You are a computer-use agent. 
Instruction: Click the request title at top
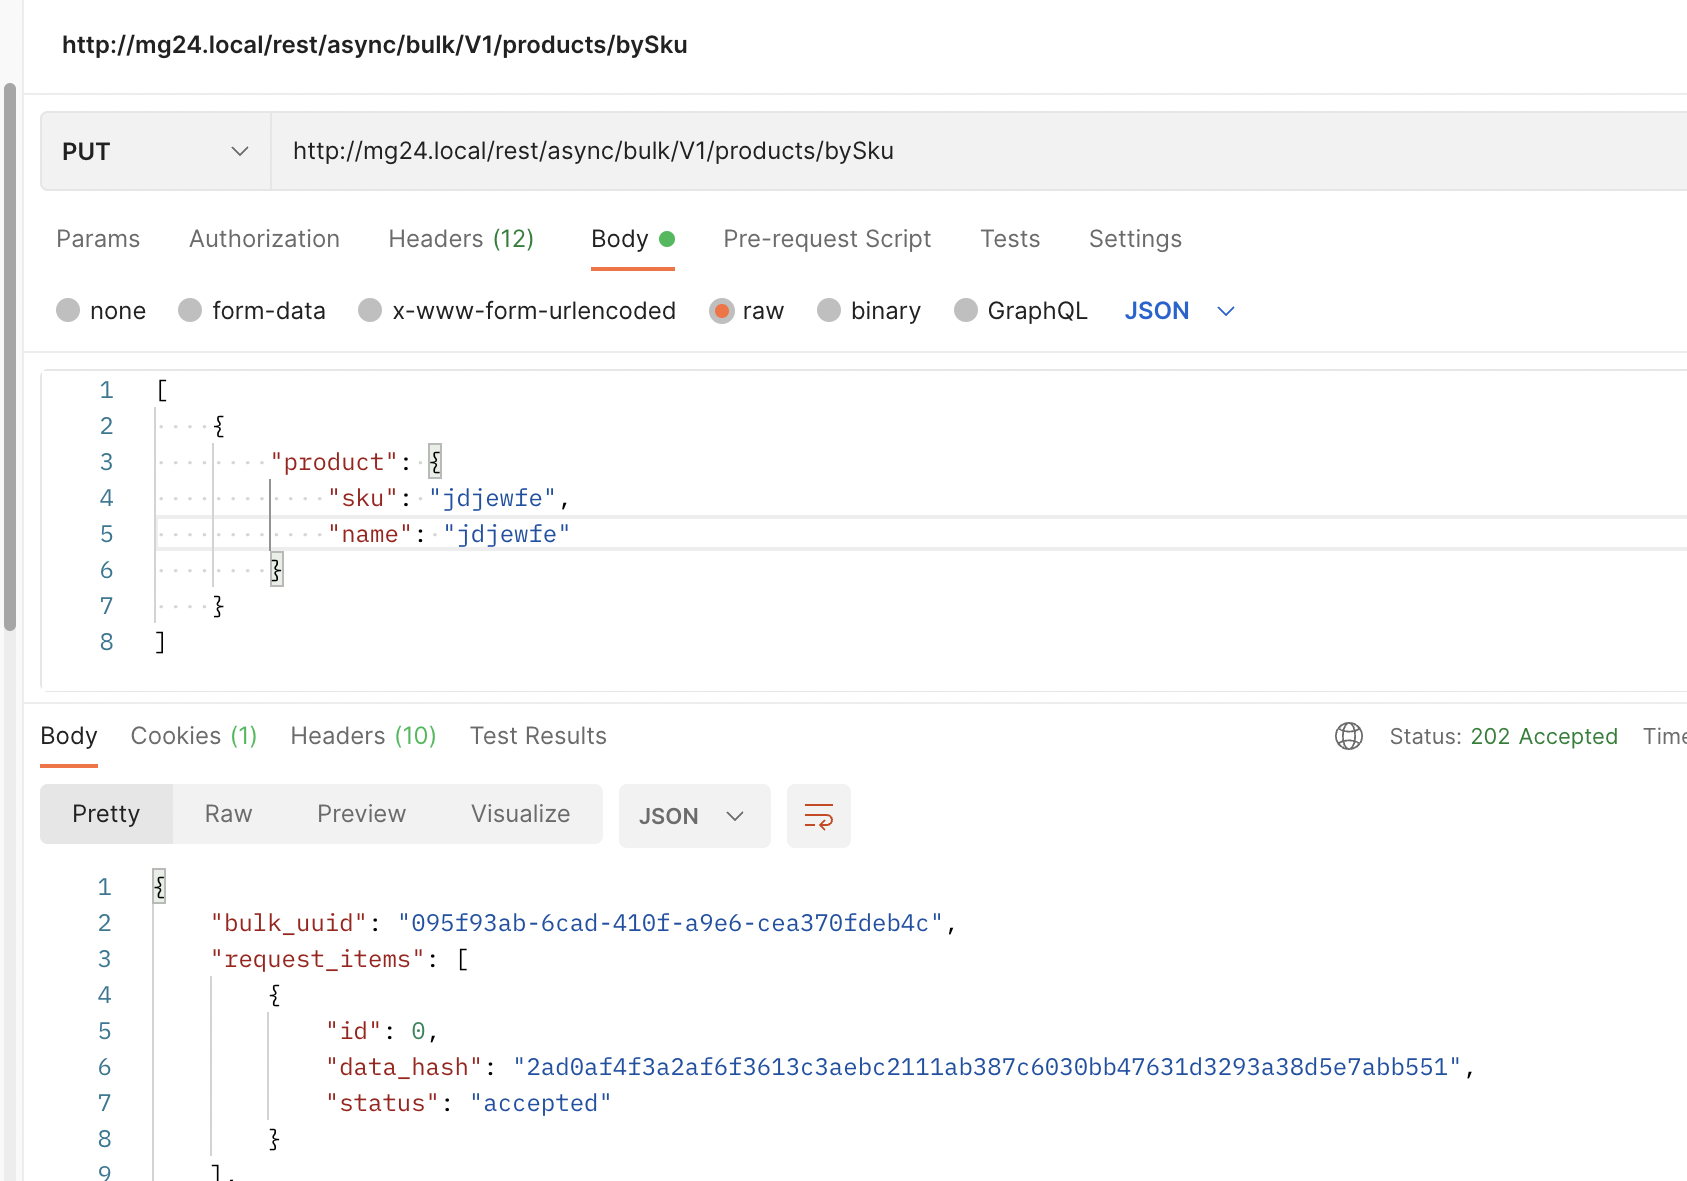point(375,45)
